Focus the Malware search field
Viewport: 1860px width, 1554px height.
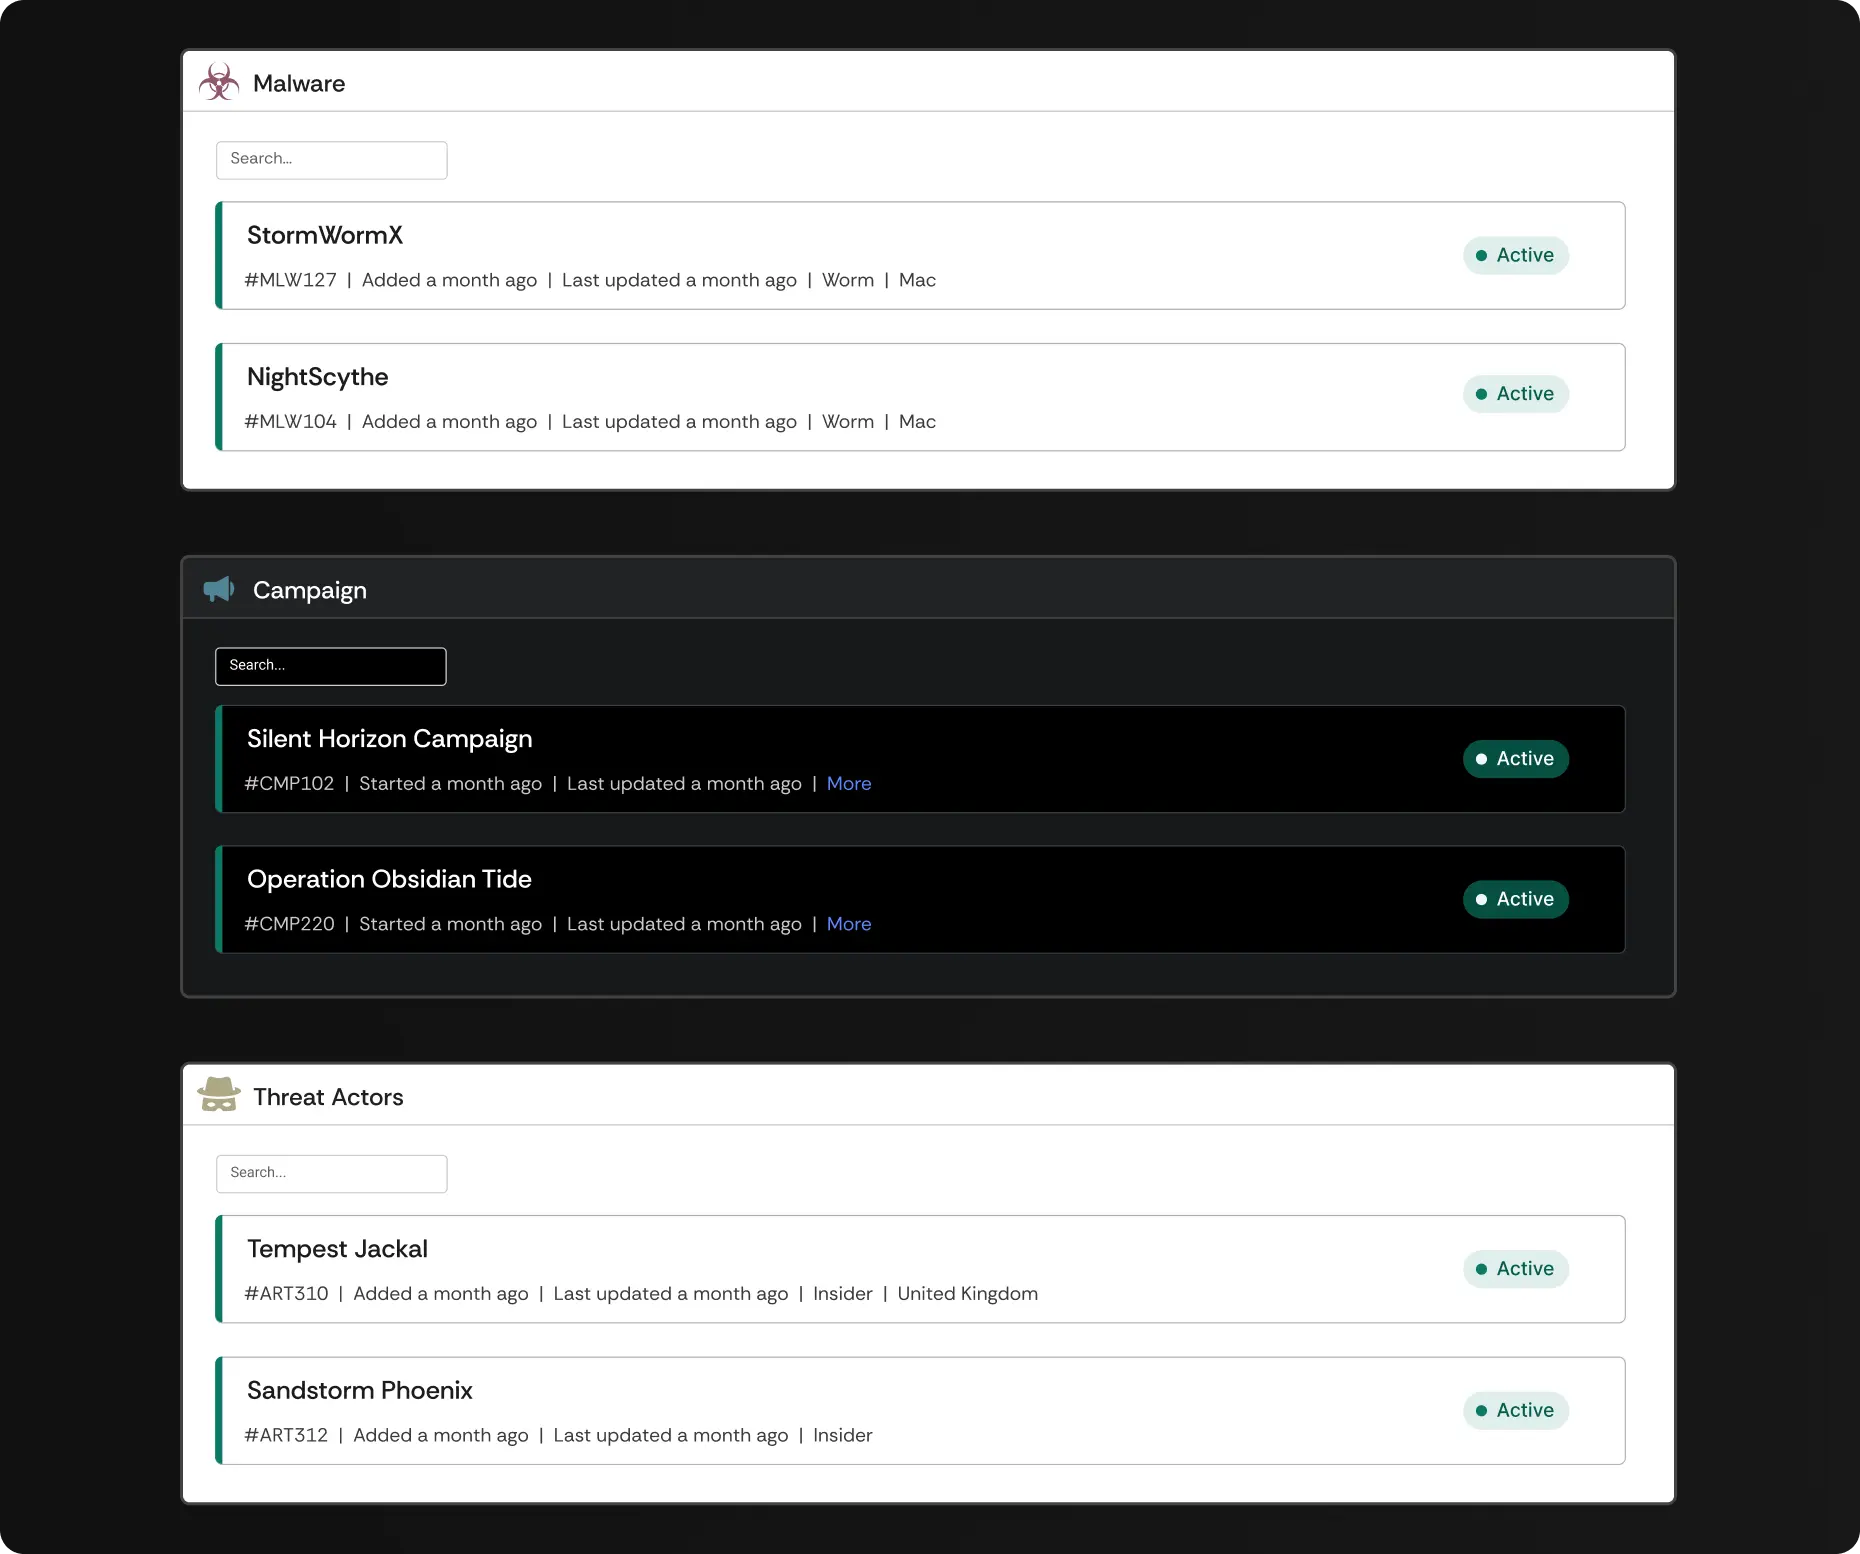pos(331,160)
